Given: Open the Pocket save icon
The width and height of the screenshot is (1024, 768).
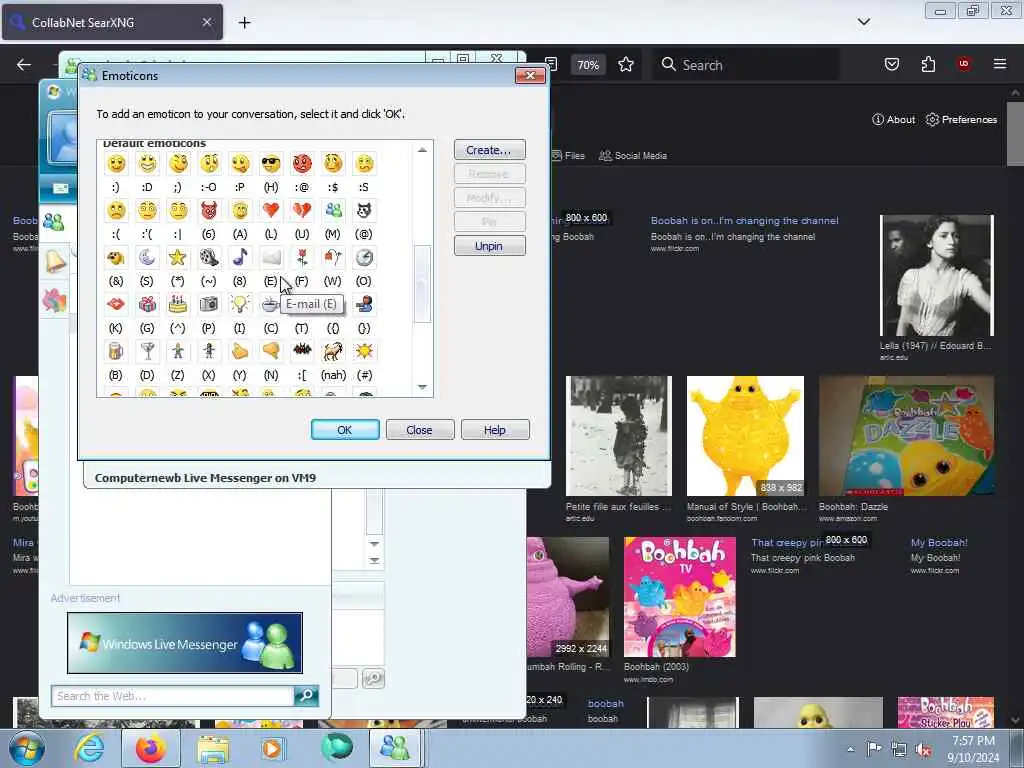Looking at the screenshot, I should point(892,64).
